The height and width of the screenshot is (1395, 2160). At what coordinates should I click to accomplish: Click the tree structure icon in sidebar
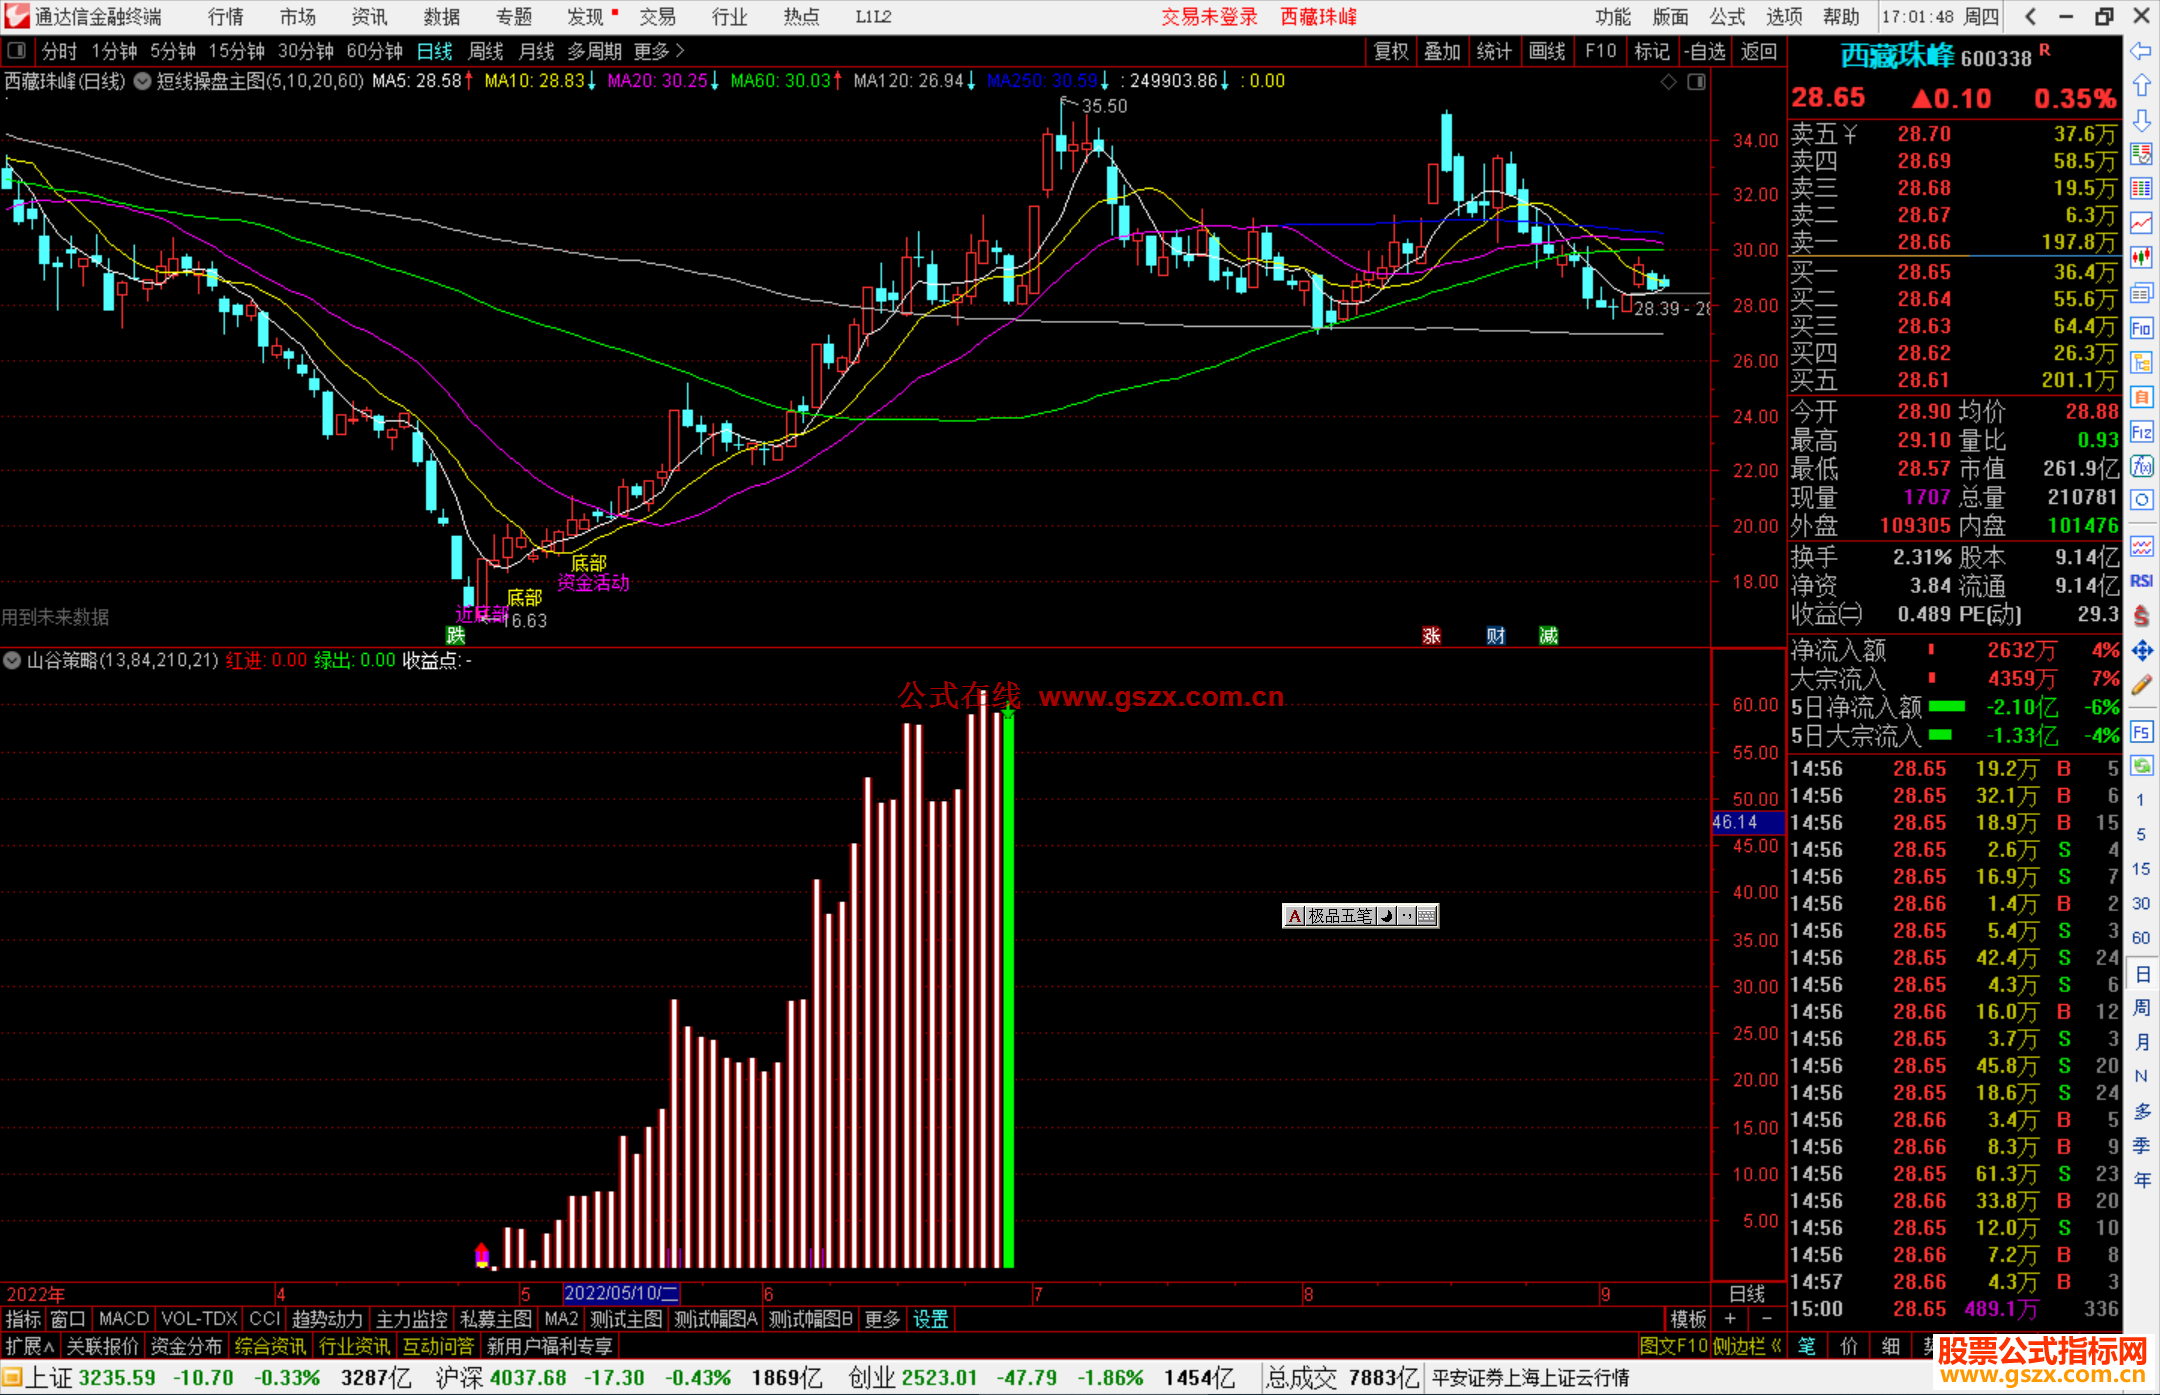[x=2141, y=362]
